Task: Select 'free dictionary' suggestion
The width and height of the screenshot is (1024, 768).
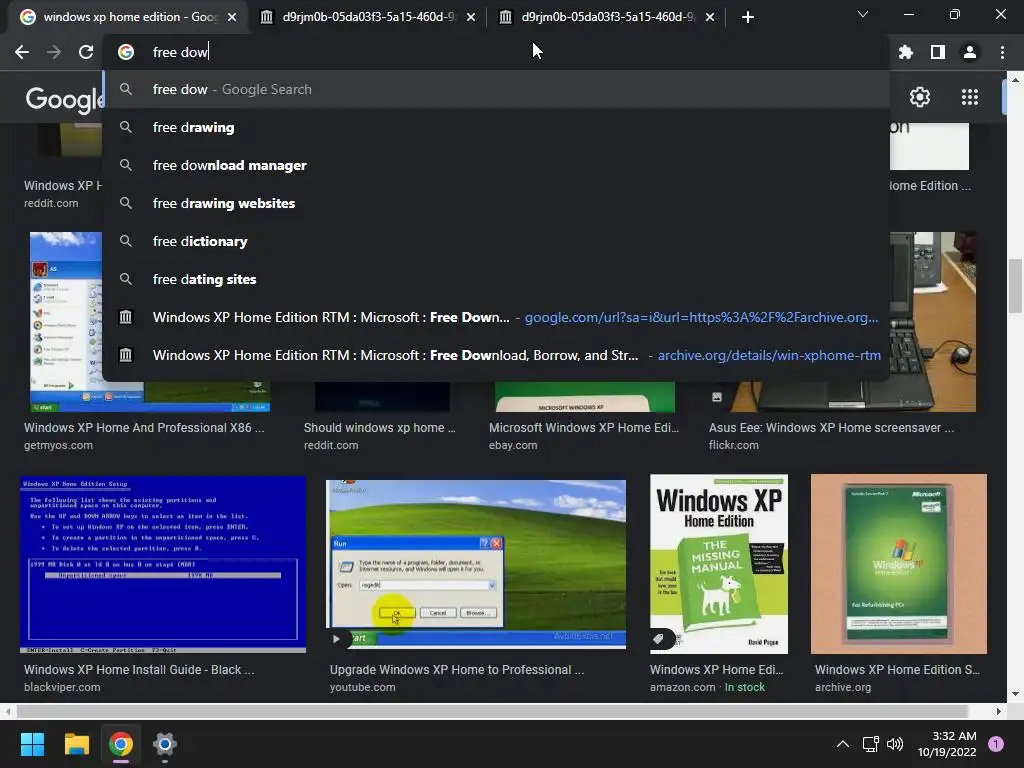Action: [x=496, y=241]
